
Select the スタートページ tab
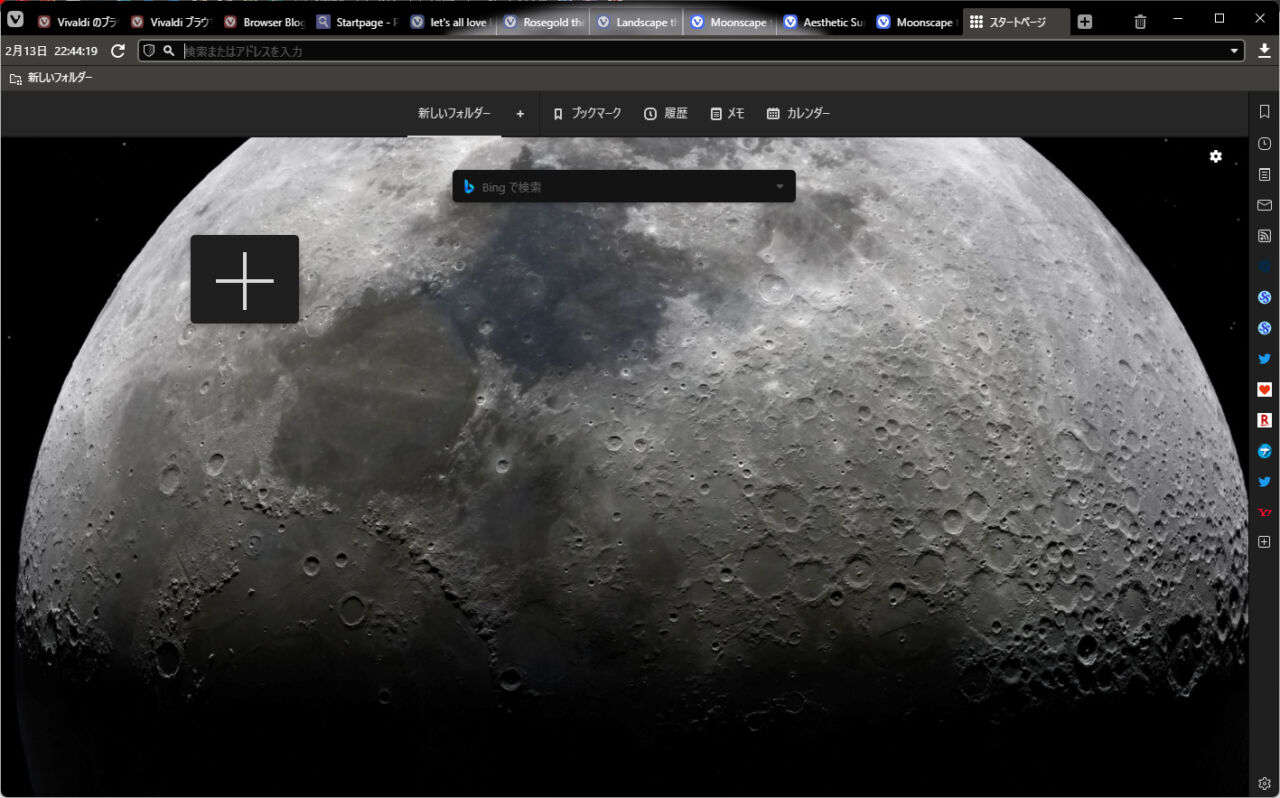coord(1016,22)
